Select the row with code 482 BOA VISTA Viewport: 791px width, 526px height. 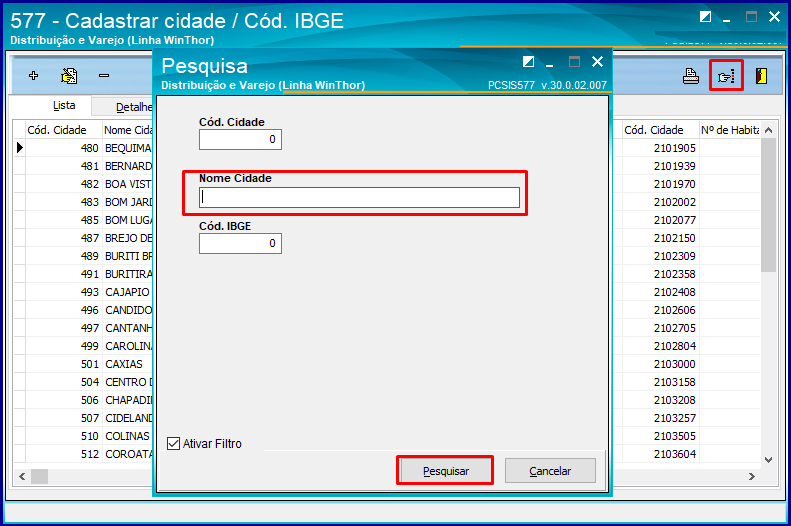click(x=84, y=184)
